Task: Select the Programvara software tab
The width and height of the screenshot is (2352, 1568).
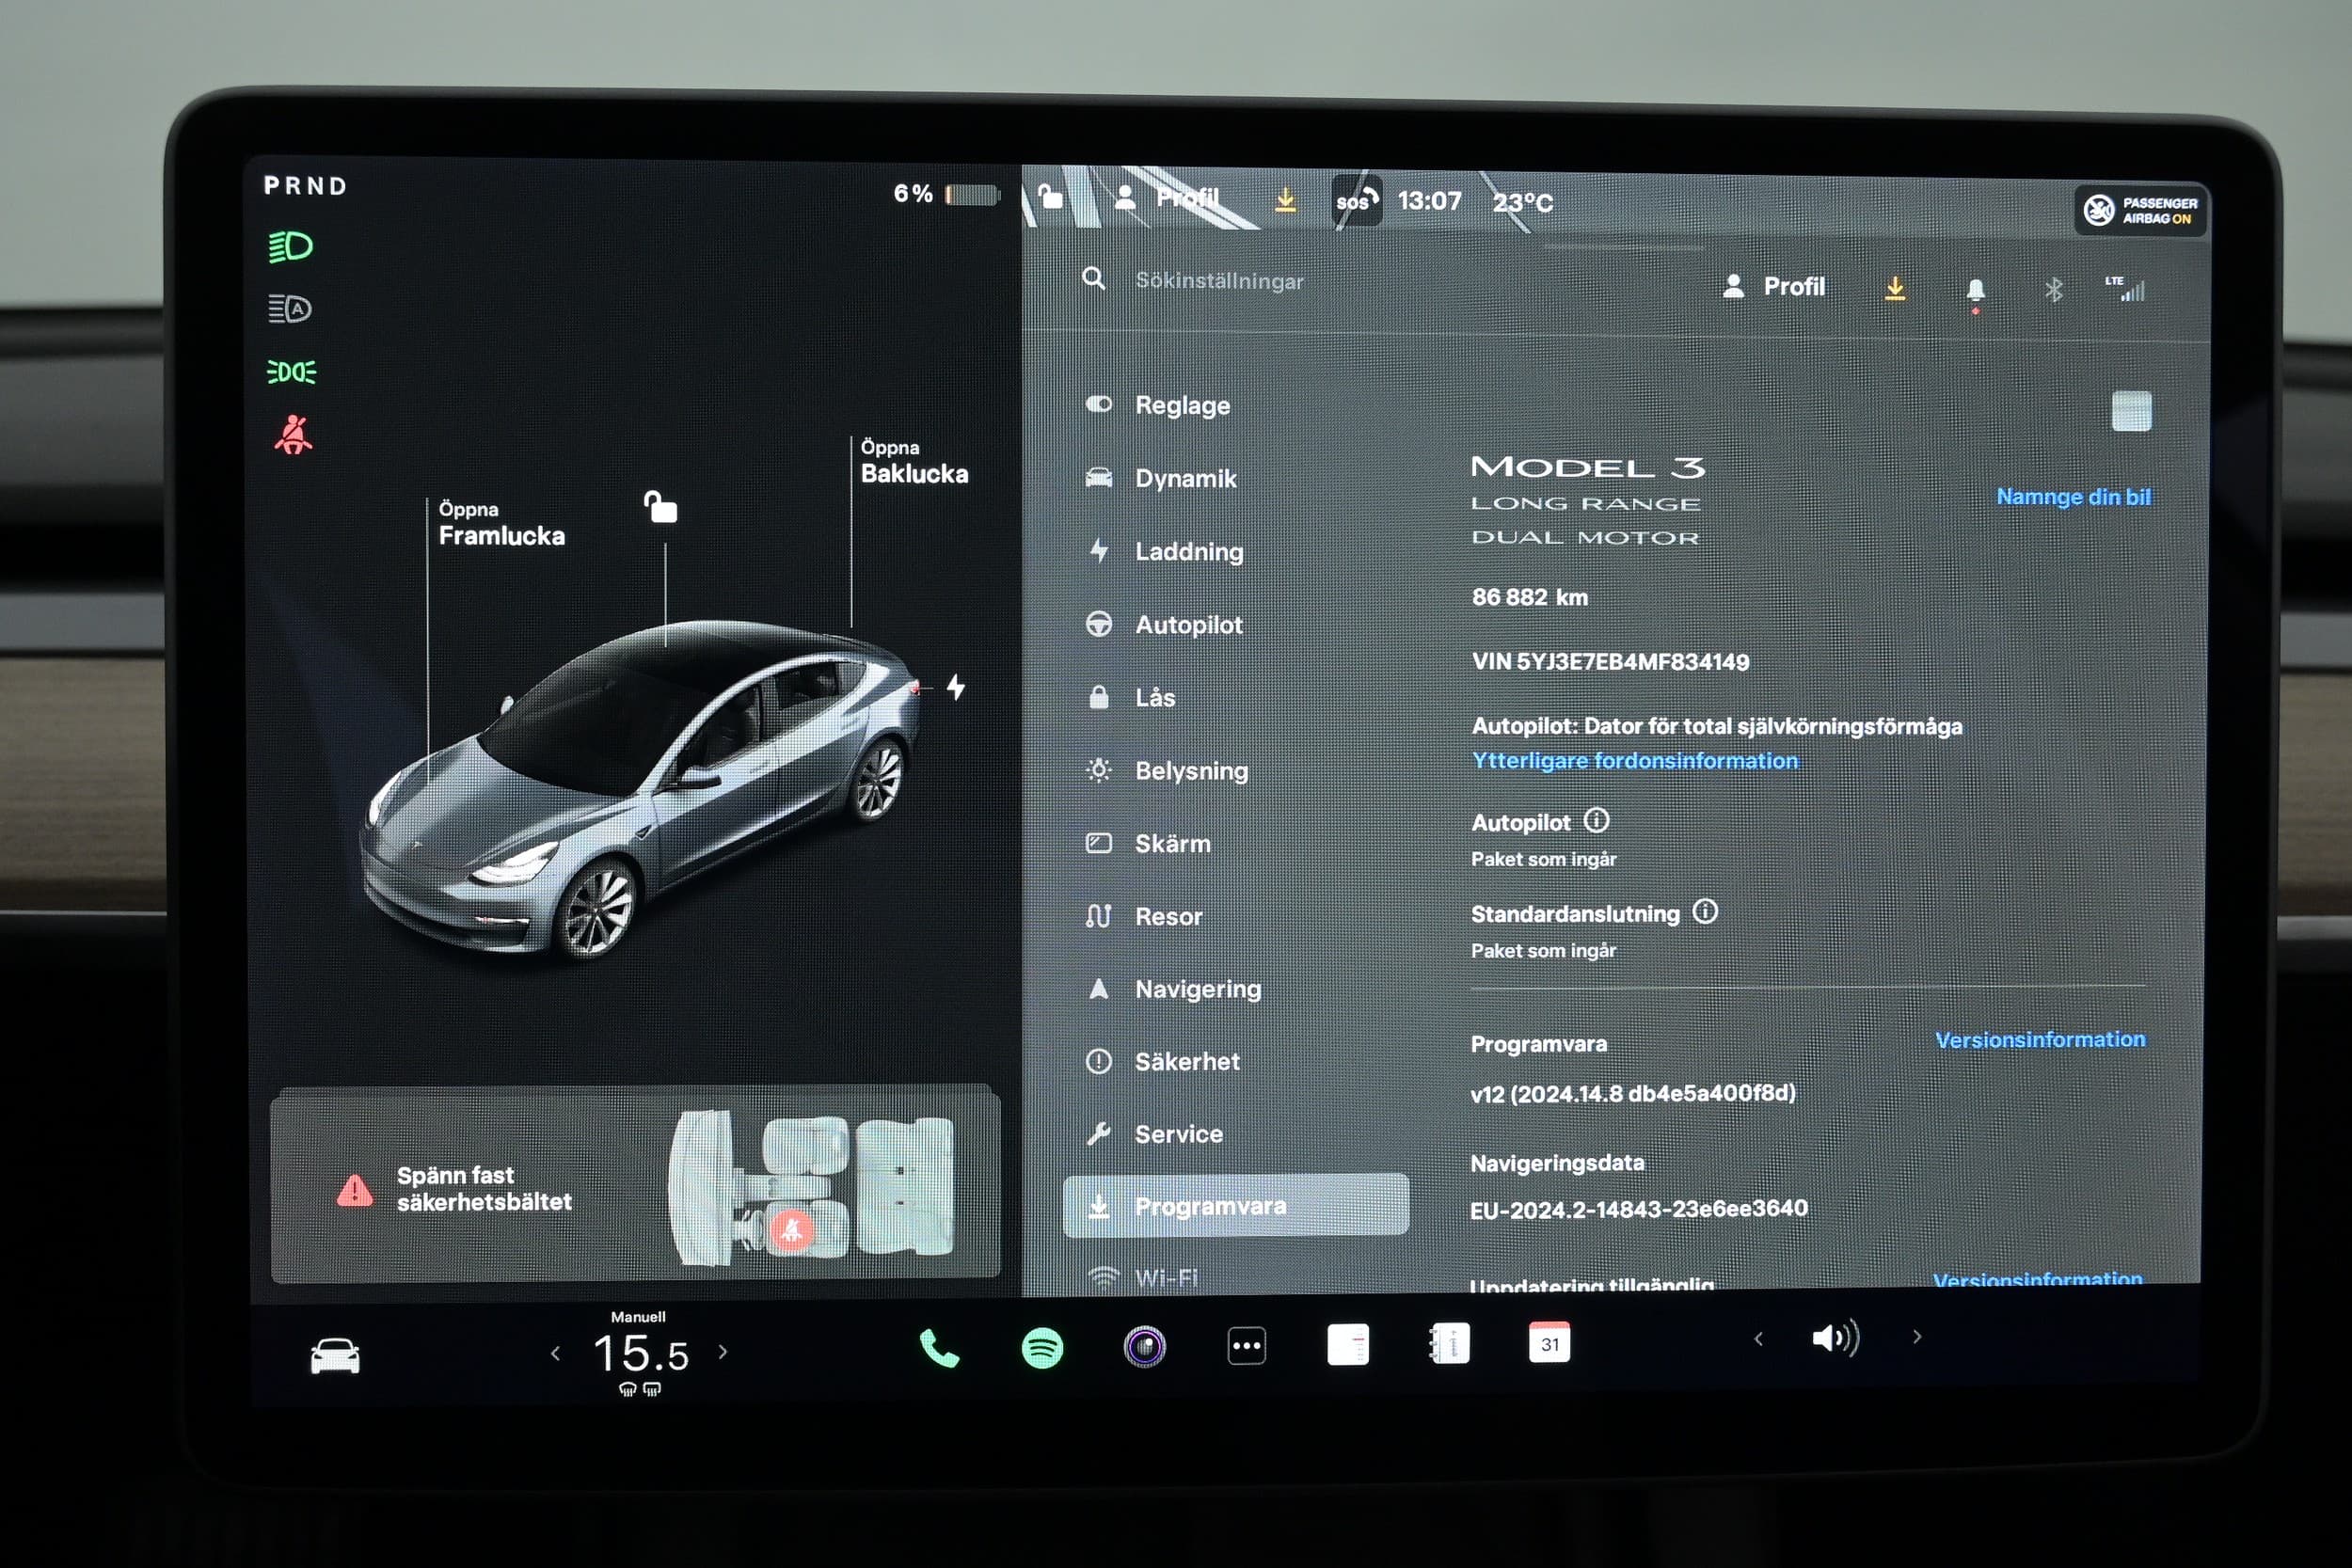Action: 1235,1206
